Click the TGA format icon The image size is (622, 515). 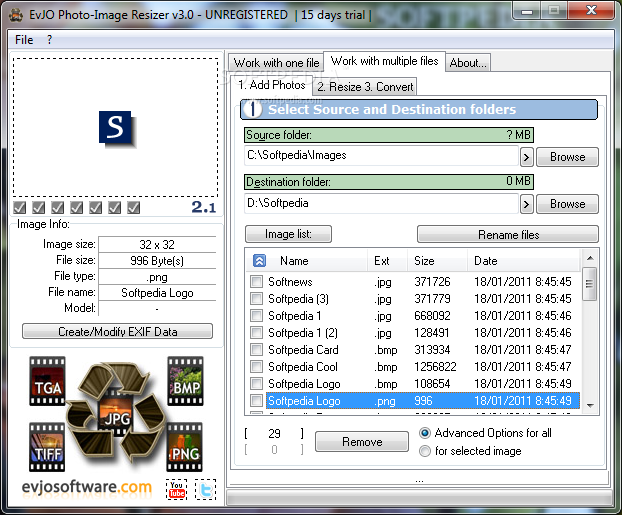(x=48, y=381)
